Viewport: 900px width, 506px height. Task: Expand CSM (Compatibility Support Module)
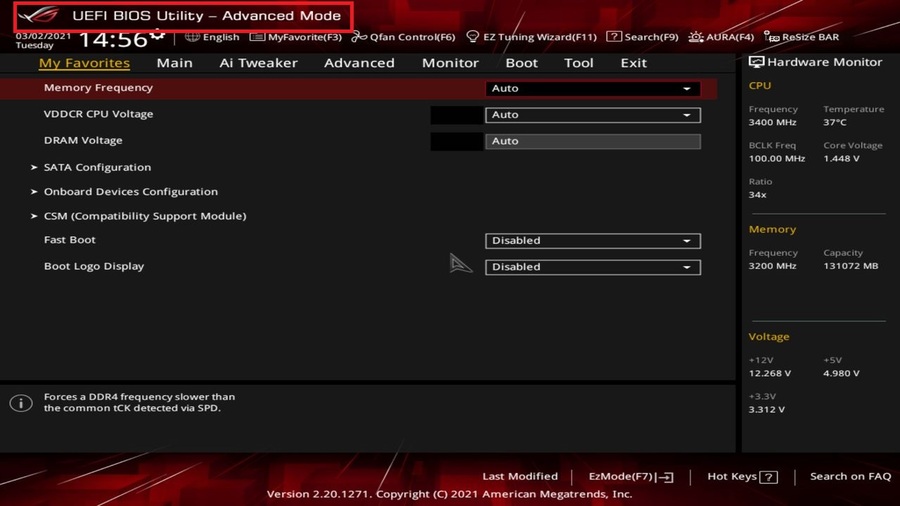(x=144, y=216)
